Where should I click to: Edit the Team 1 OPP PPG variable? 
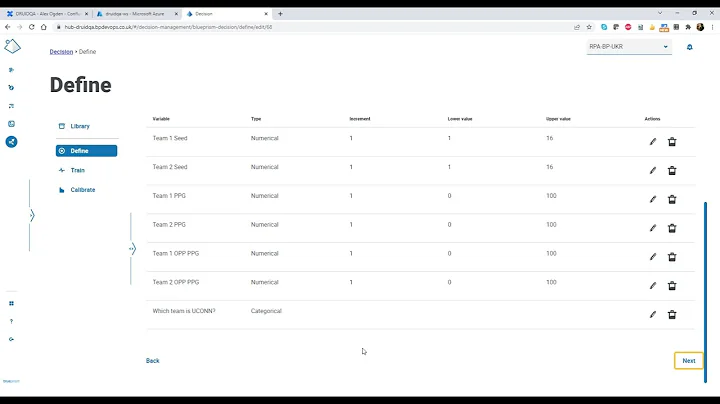click(652, 257)
